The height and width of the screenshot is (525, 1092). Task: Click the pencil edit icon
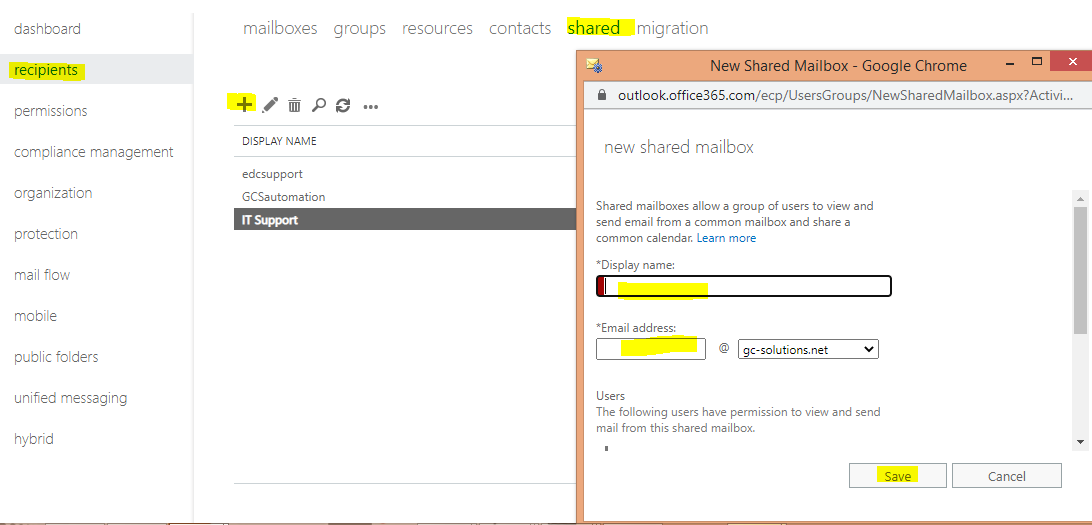click(270, 105)
